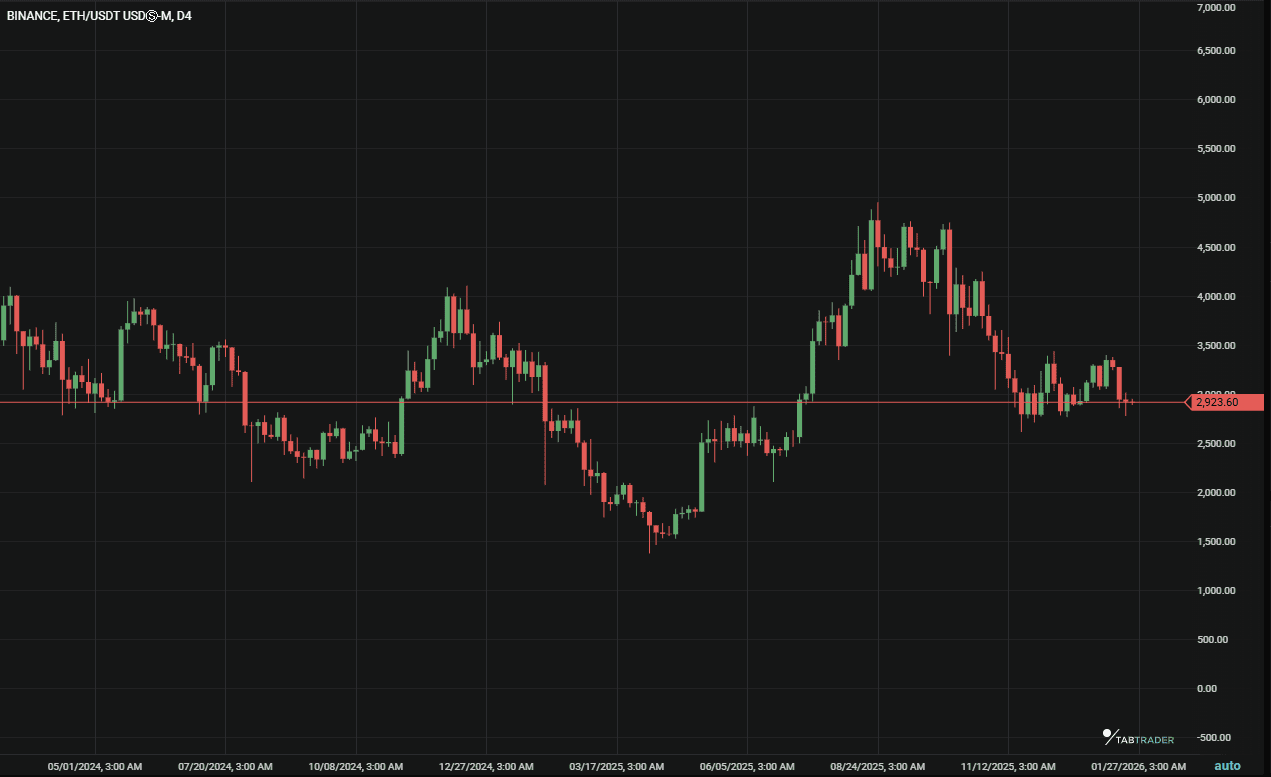Click the 5,000.00 price axis label

[1216, 198]
